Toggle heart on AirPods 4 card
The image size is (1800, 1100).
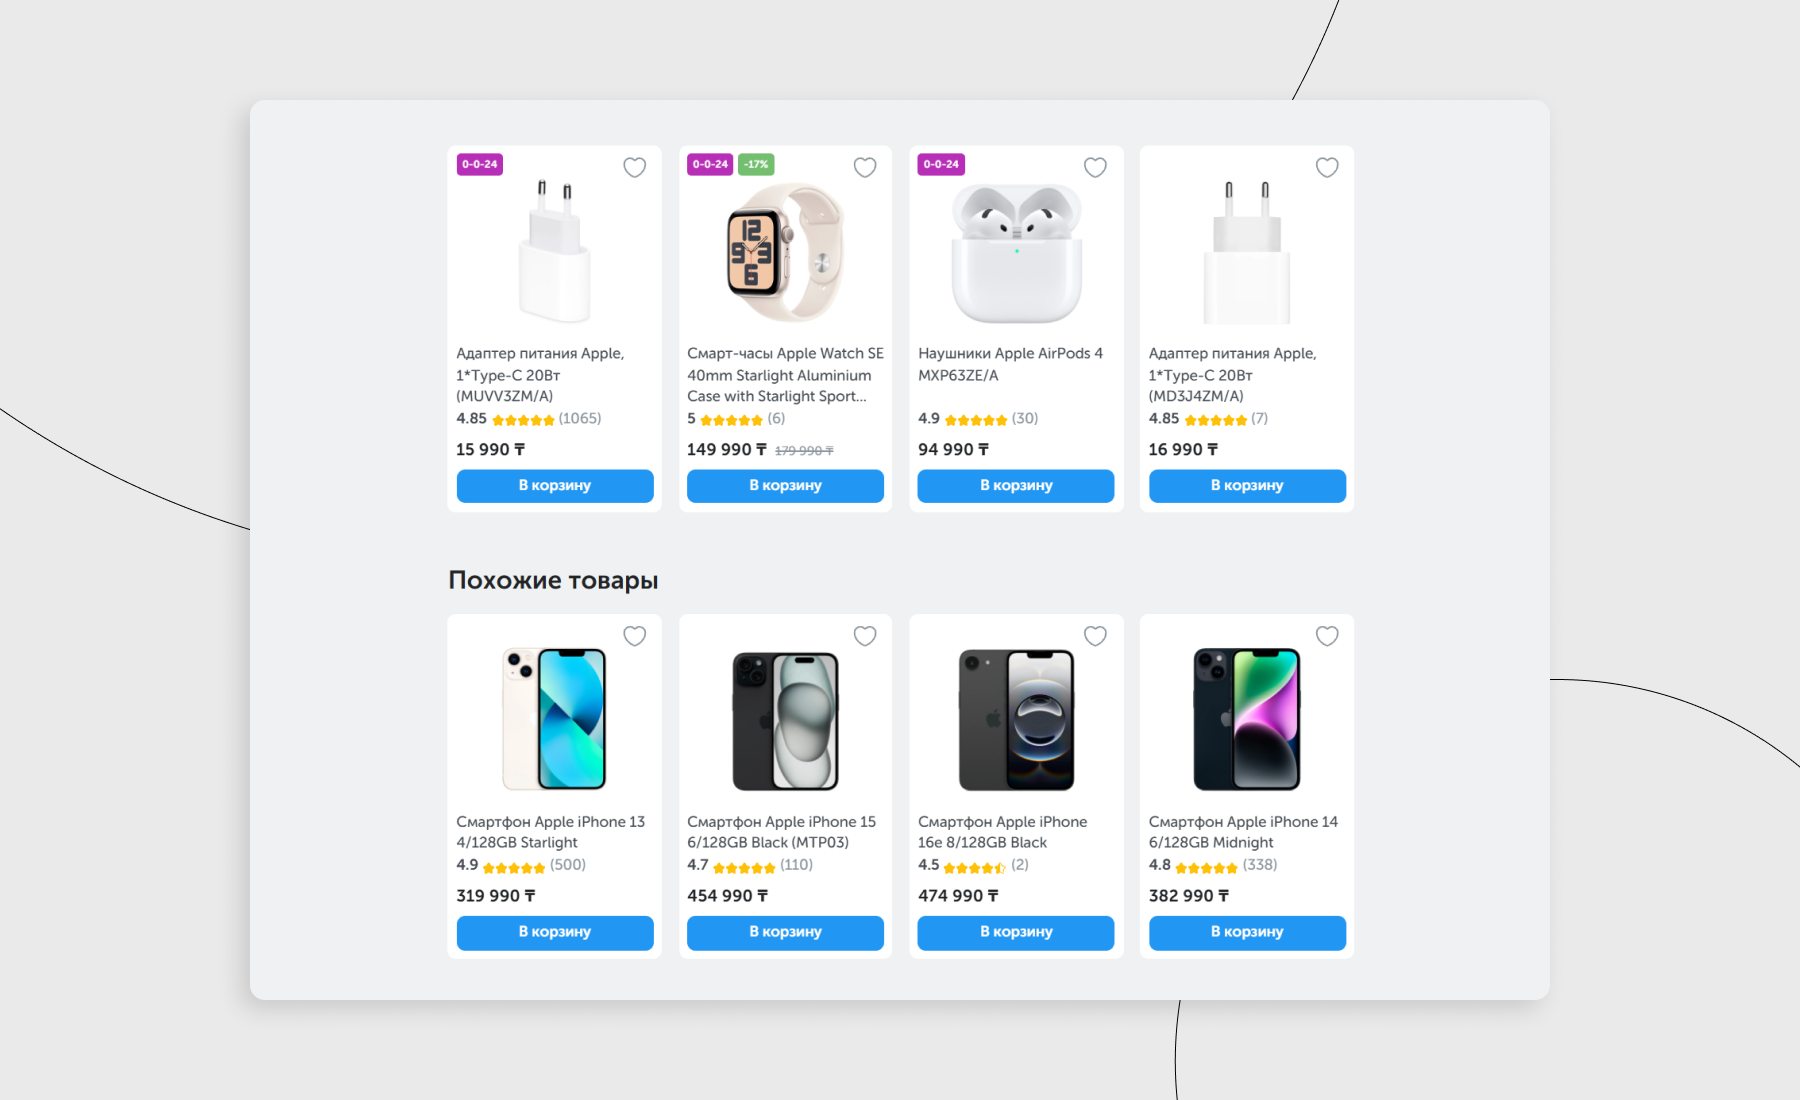[1096, 167]
